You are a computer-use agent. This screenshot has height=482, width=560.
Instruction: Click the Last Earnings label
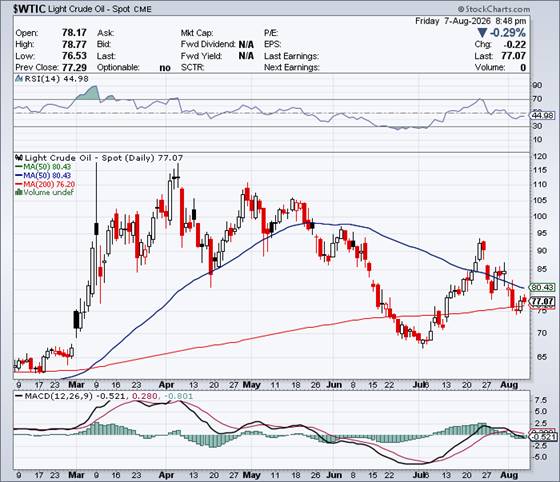[x=291, y=56]
